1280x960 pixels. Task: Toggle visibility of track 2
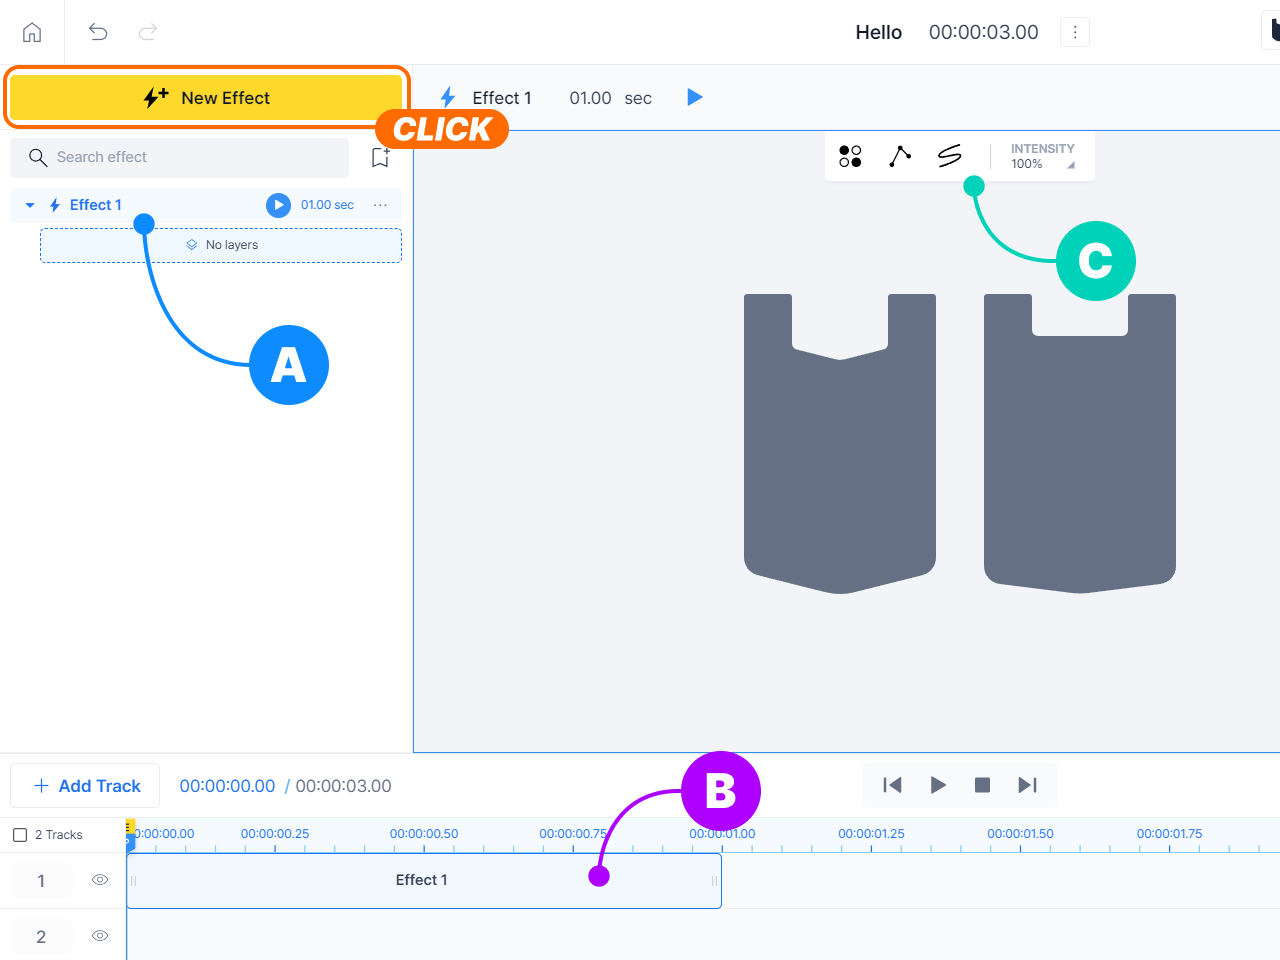pyautogui.click(x=100, y=936)
